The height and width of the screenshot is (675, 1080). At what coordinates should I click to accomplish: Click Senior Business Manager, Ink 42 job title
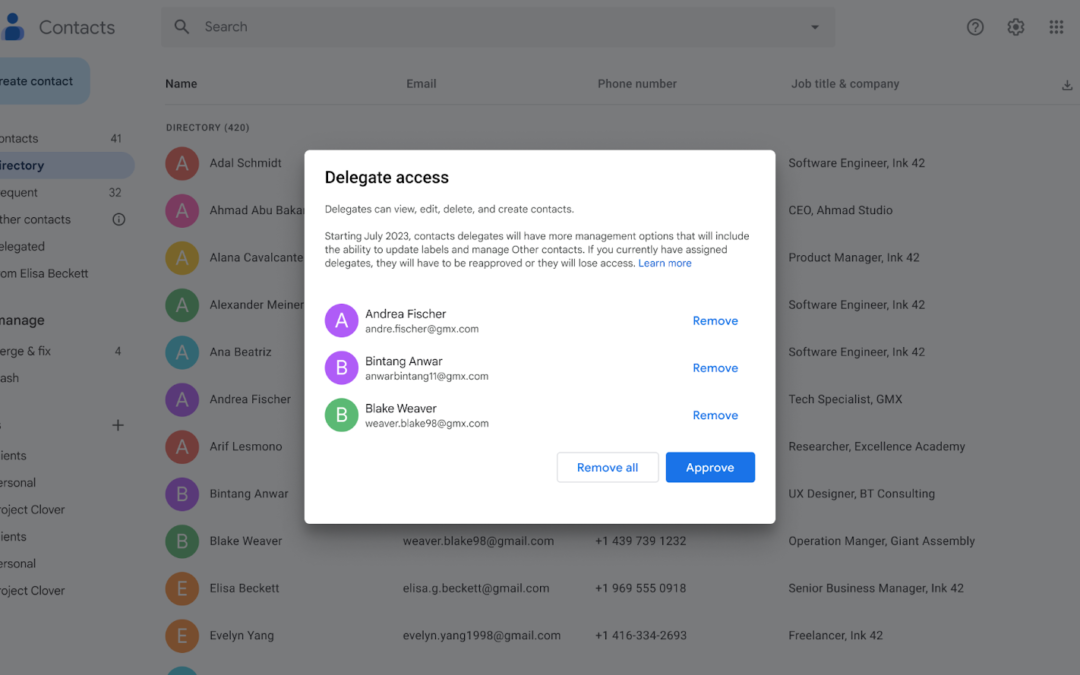(x=876, y=588)
